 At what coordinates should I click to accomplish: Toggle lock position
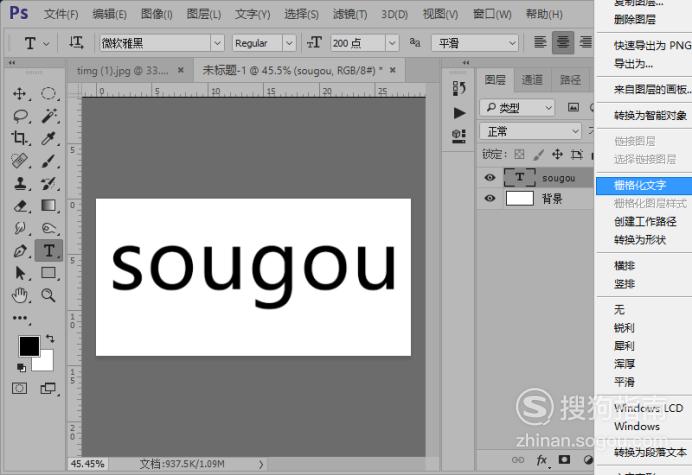pyautogui.click(x=557, y=154)
